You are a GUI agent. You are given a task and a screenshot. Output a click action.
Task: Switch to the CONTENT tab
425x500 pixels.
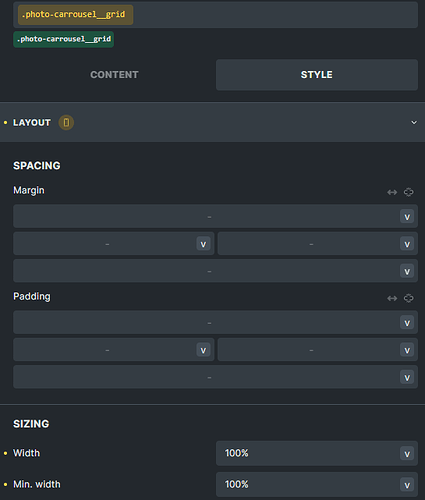click(x=114, y=75)
